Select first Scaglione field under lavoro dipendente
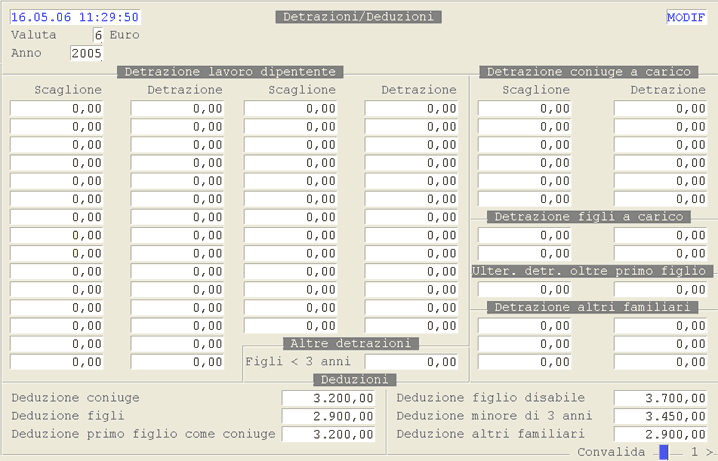718x461 pixels. click(57, 108)
